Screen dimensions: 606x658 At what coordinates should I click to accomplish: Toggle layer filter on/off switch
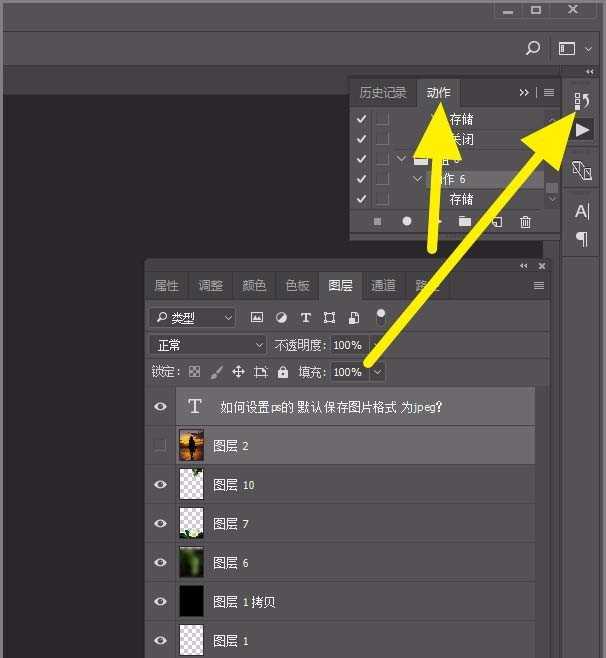(381, 317)
